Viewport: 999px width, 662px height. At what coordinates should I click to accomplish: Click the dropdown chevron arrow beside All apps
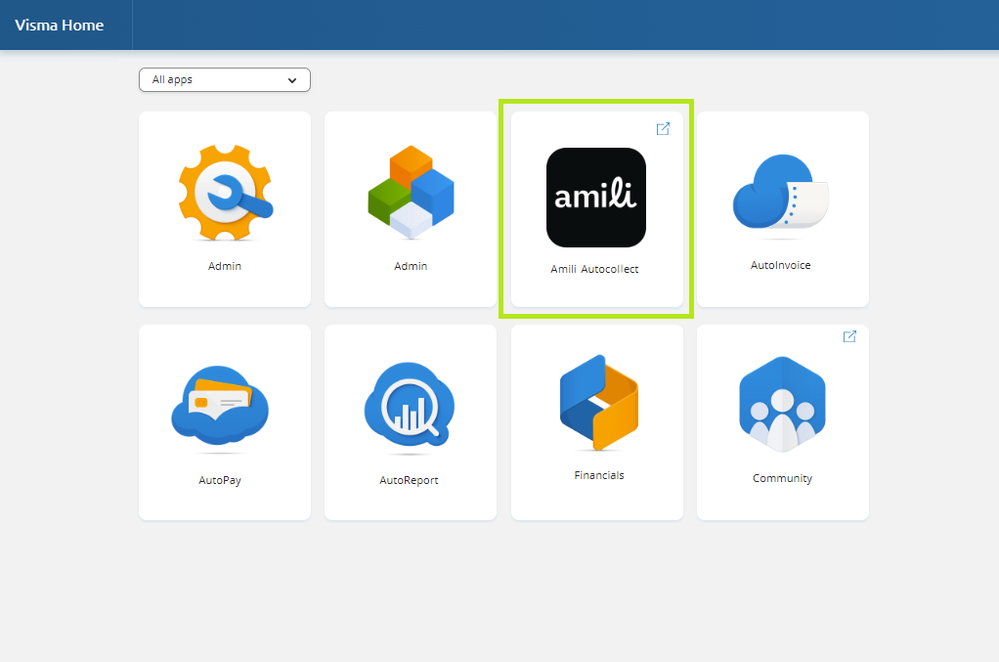coord(292,80)
